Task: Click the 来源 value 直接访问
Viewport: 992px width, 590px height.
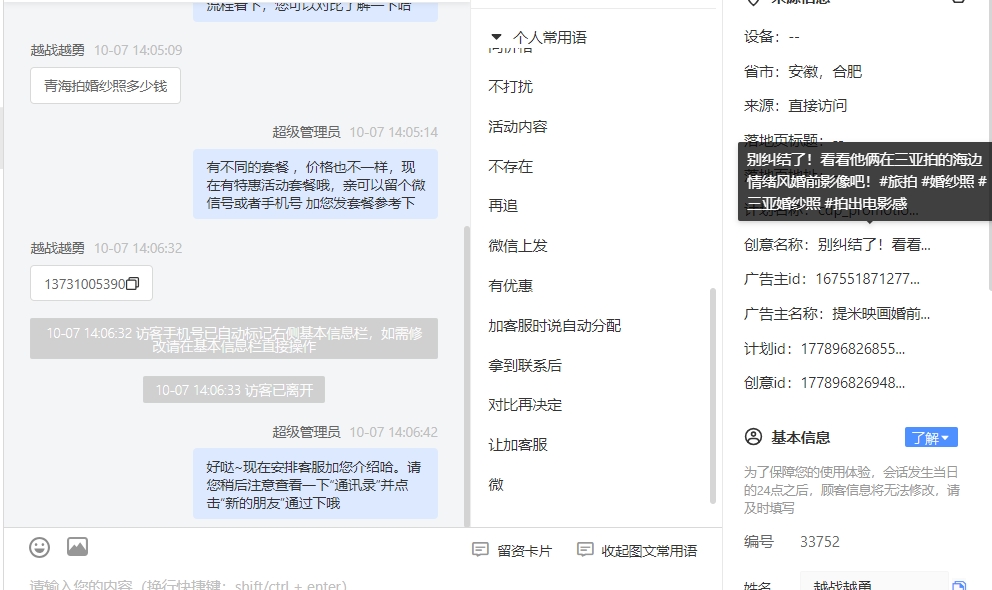Action: (817, 106)
